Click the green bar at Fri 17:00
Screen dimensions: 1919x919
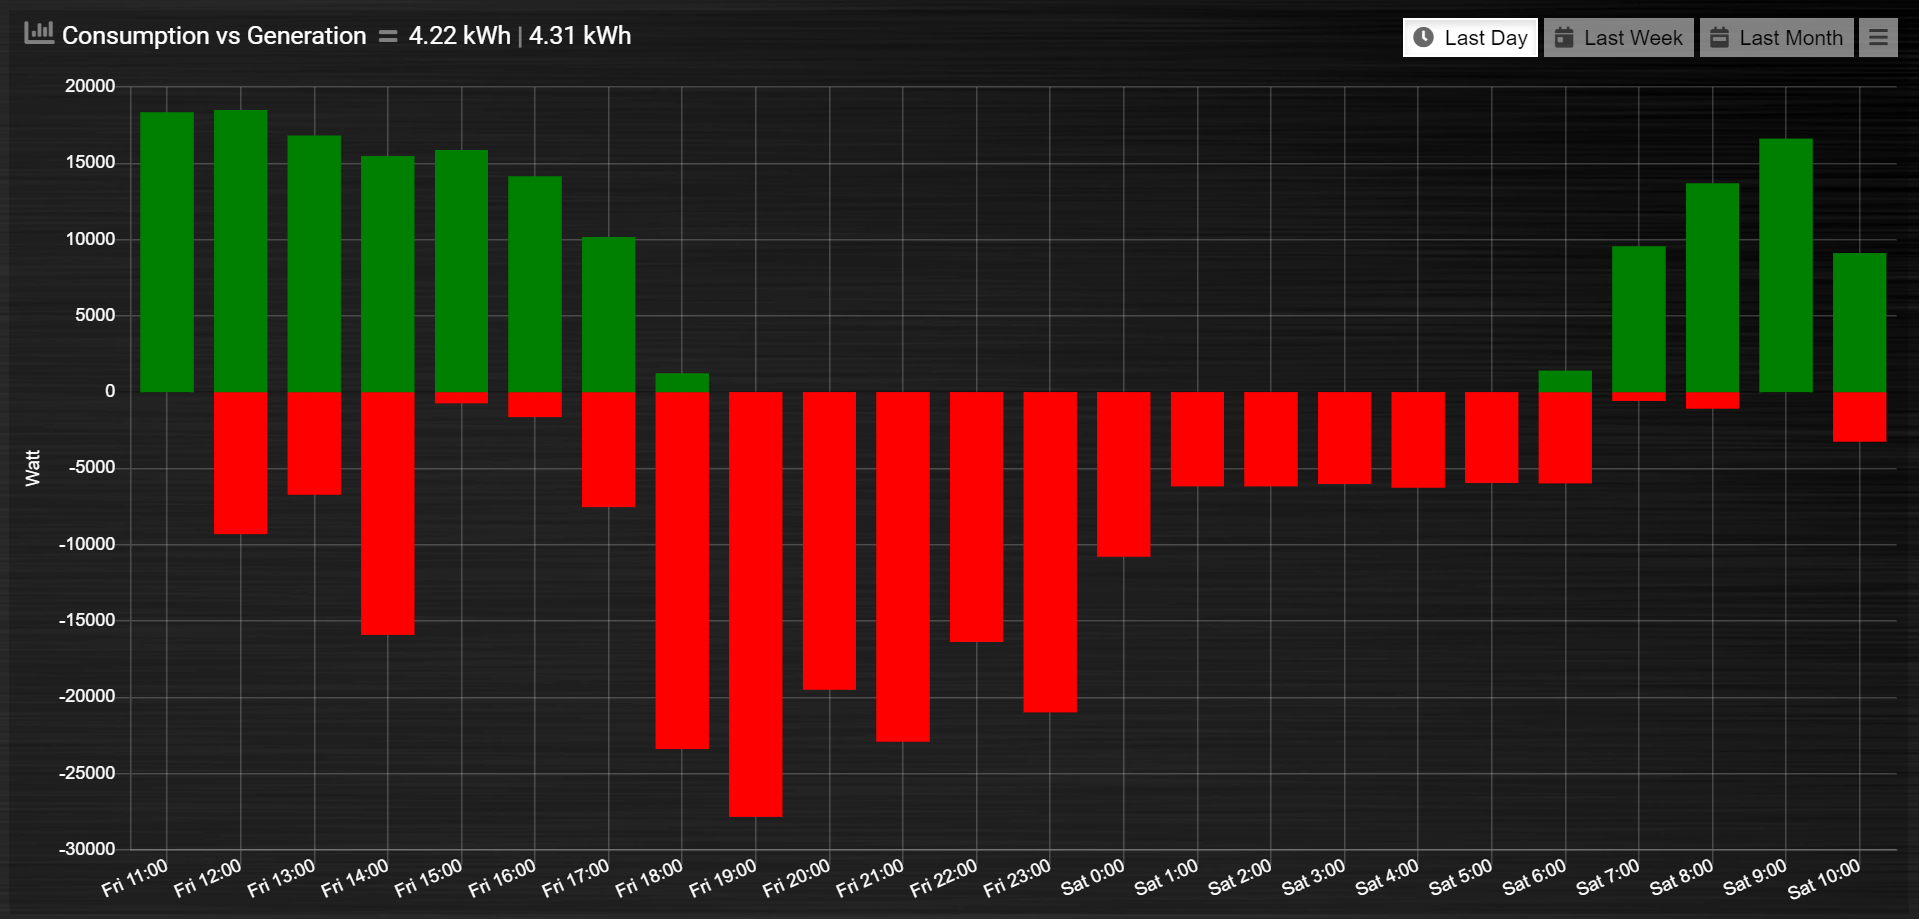click(x=608, y=314)
